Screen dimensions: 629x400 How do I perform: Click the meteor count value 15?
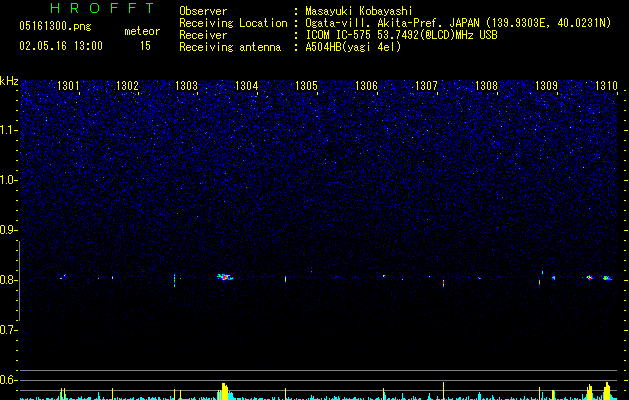point(145,46)
